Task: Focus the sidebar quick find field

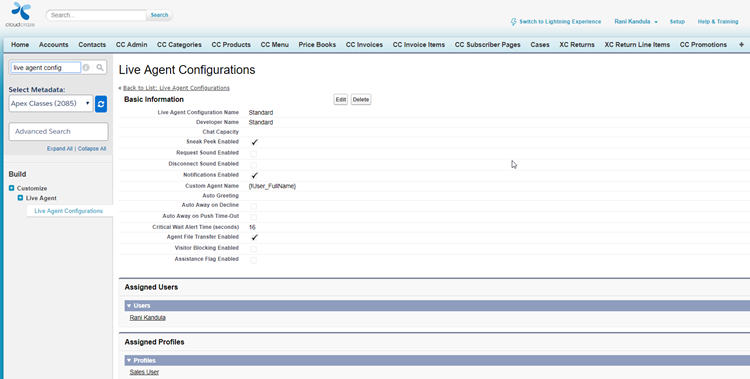Action: click(x=46, y=67)
